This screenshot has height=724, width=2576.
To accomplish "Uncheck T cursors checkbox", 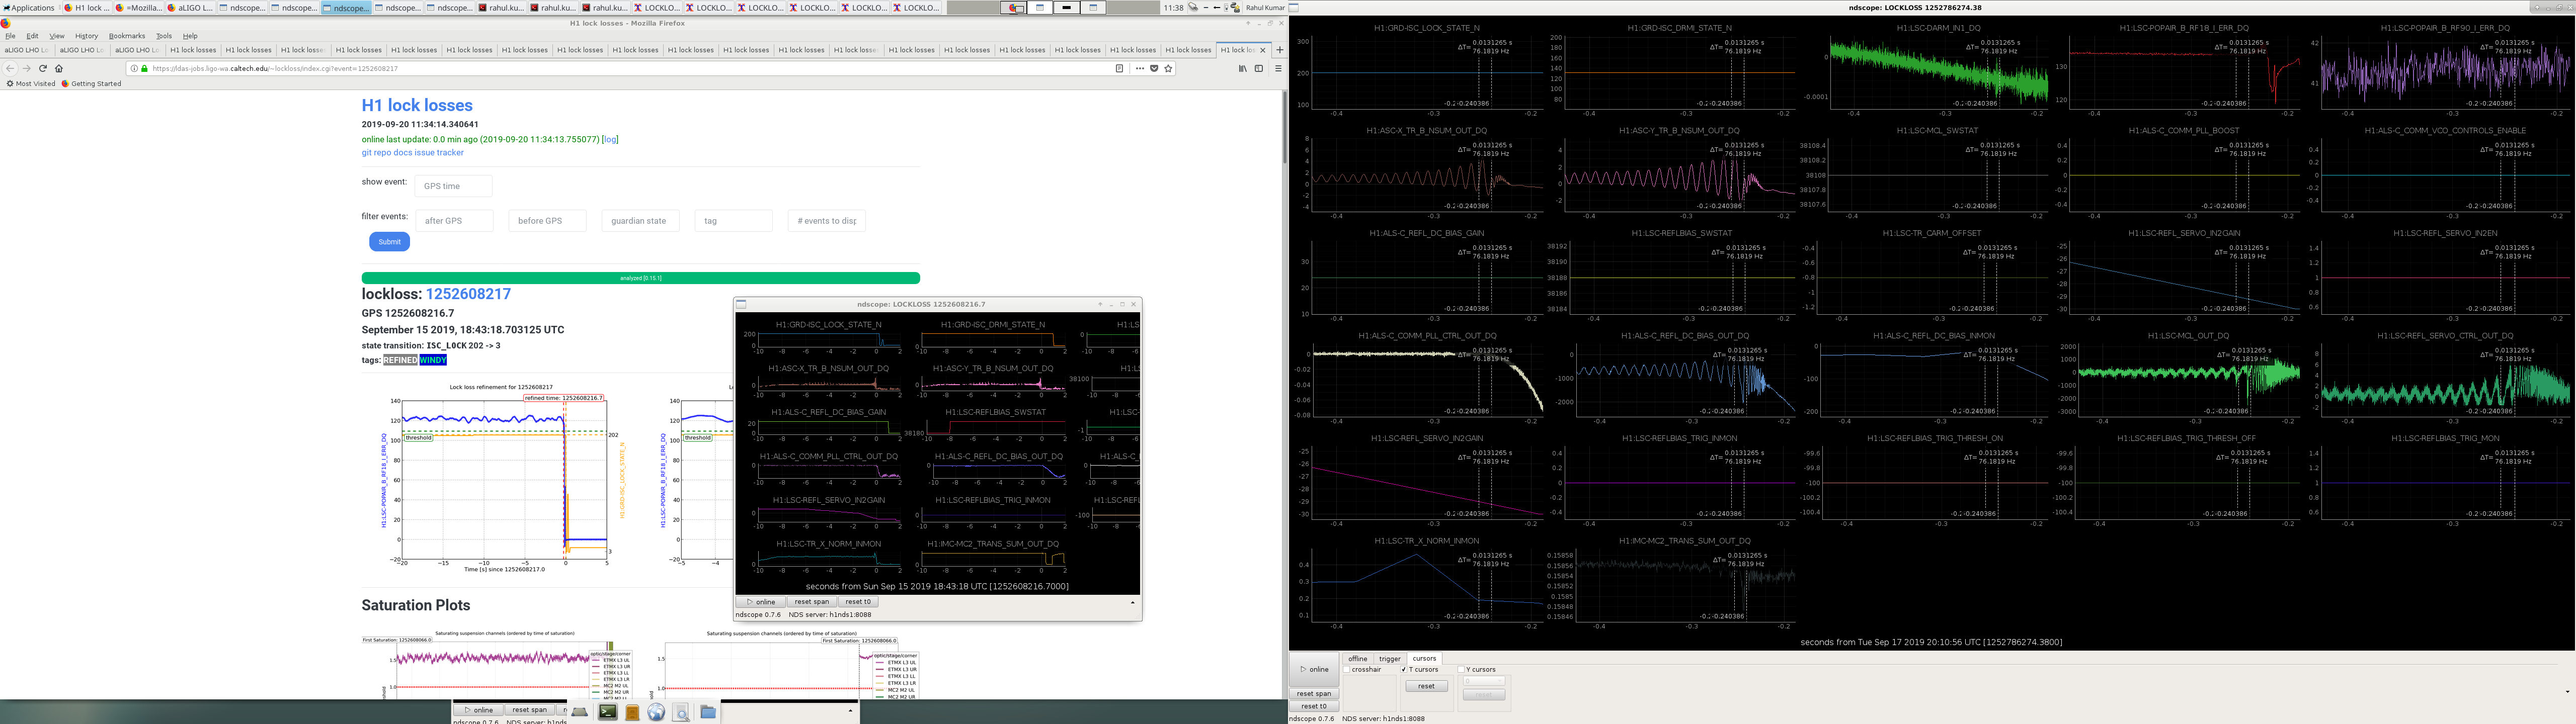I will pyautogui.click(x=1404, y=670).
